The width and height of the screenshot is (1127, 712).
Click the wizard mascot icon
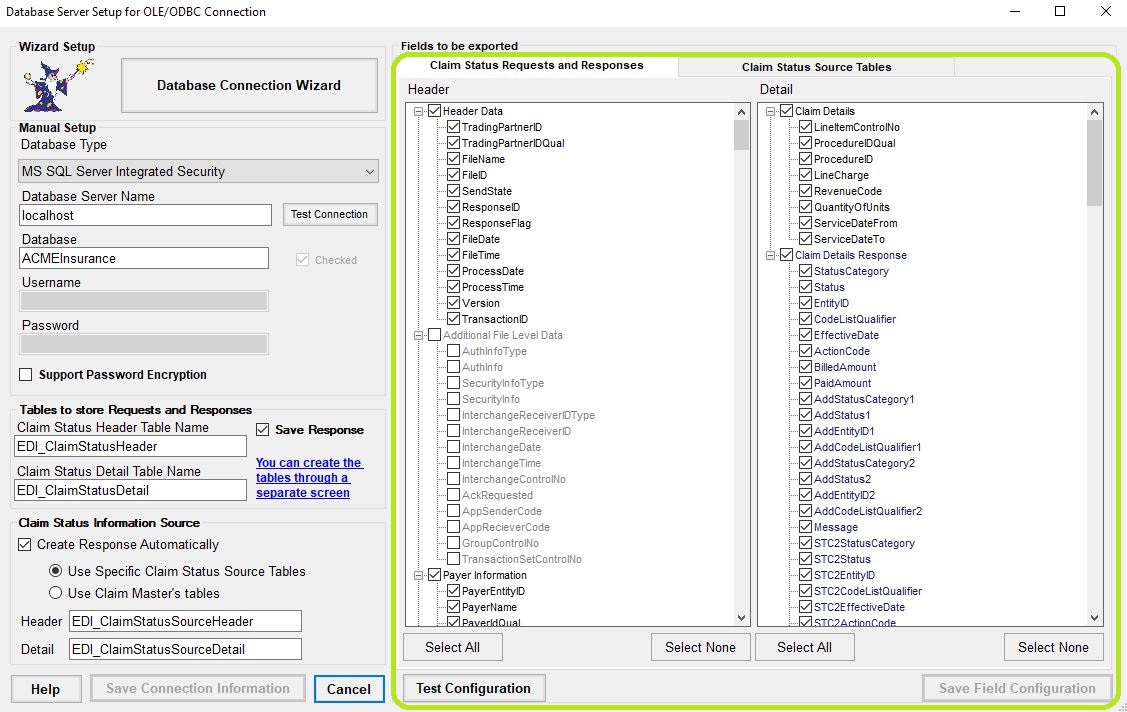[58, 85]
